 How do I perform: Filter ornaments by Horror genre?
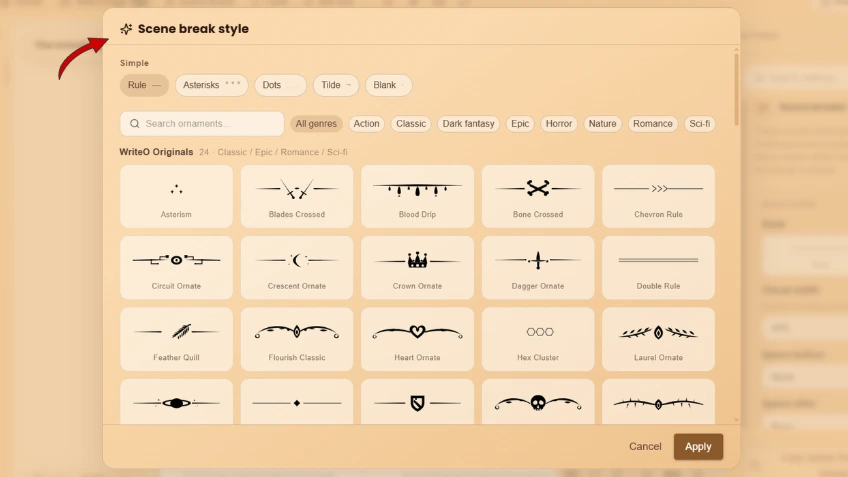(x=559, y=124)
